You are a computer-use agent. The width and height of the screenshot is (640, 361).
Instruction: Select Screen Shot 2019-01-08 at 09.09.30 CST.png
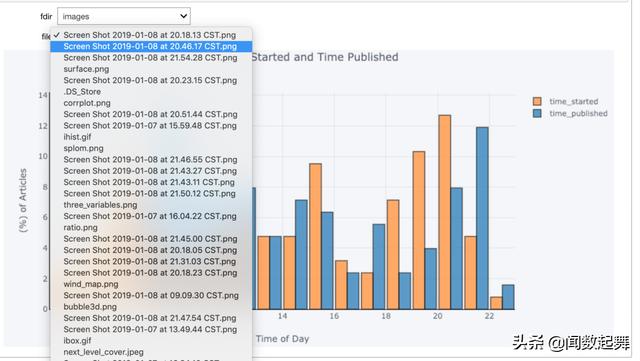[x=151, y=296]
